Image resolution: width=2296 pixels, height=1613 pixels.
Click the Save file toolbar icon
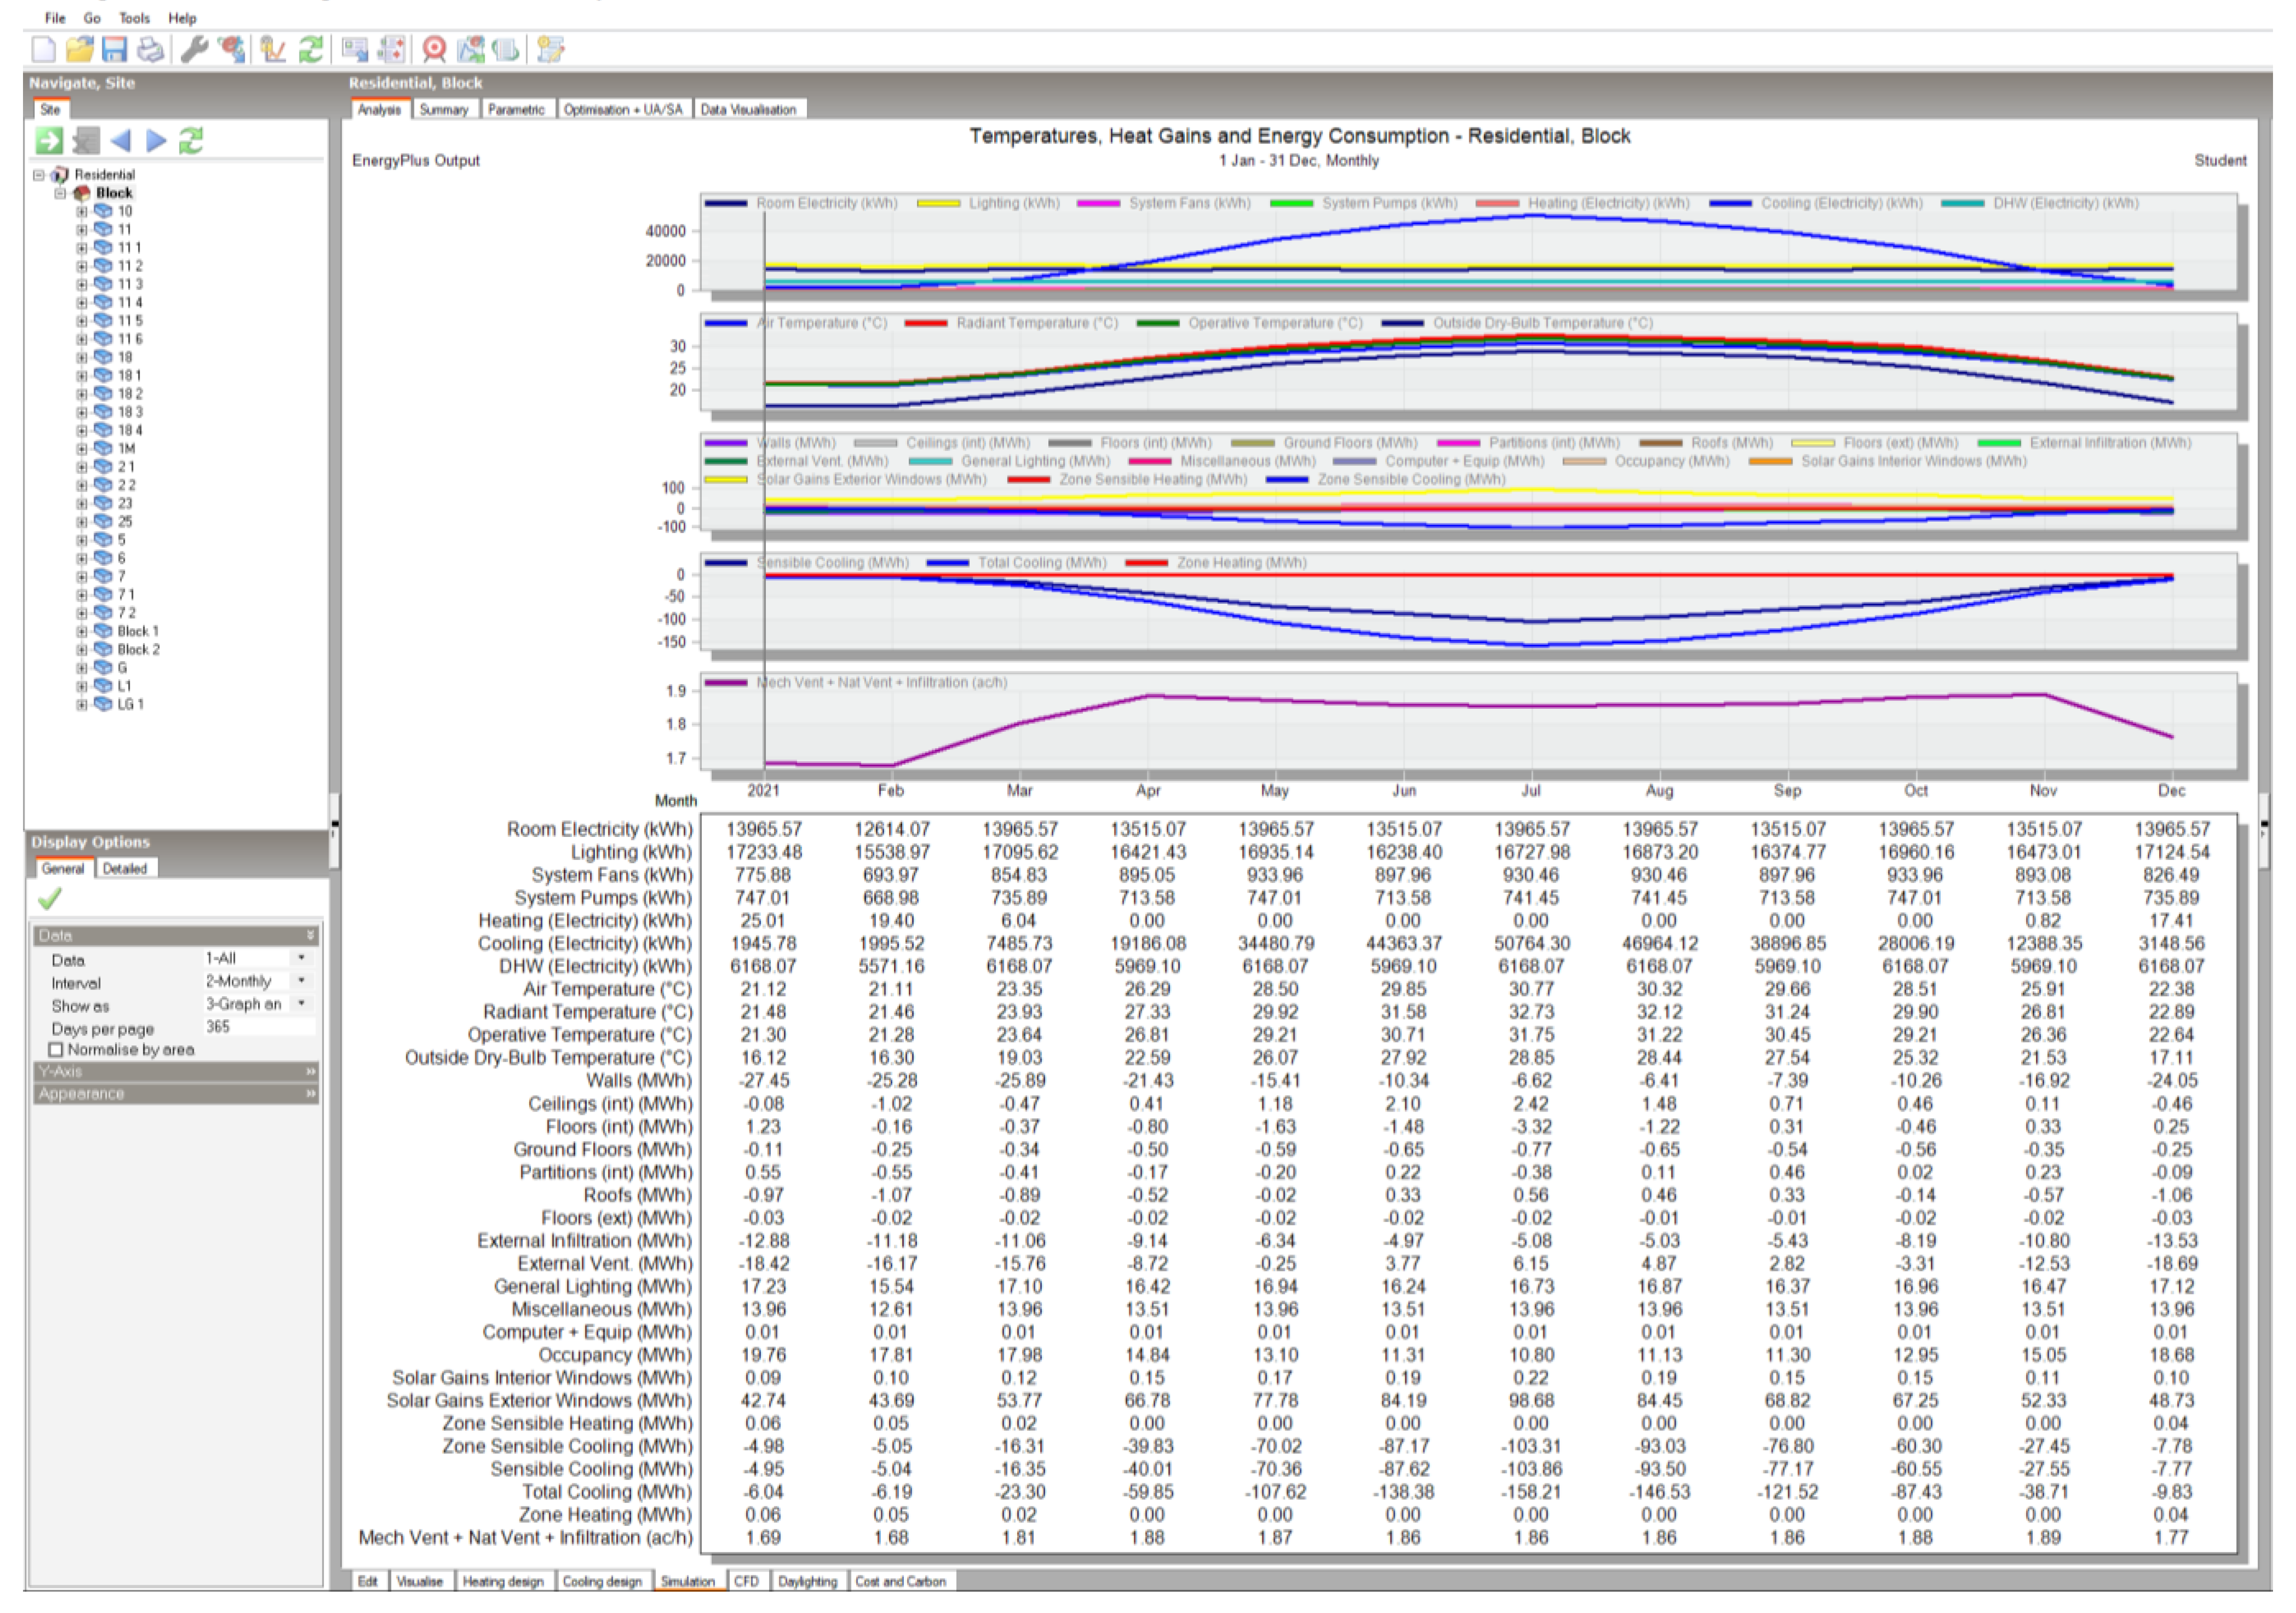pyautogui.click(x=114, y=49)
